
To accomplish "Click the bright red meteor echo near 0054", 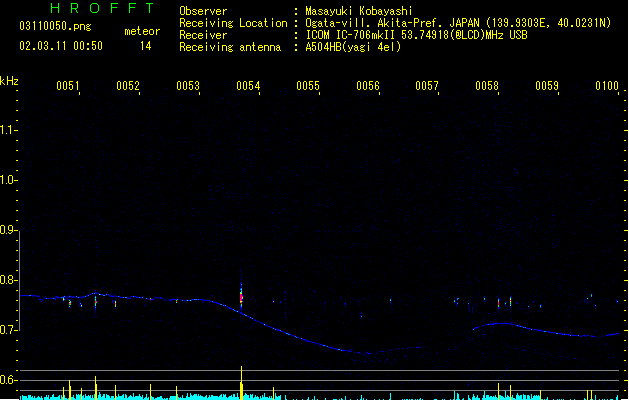I will pos(241,298).
